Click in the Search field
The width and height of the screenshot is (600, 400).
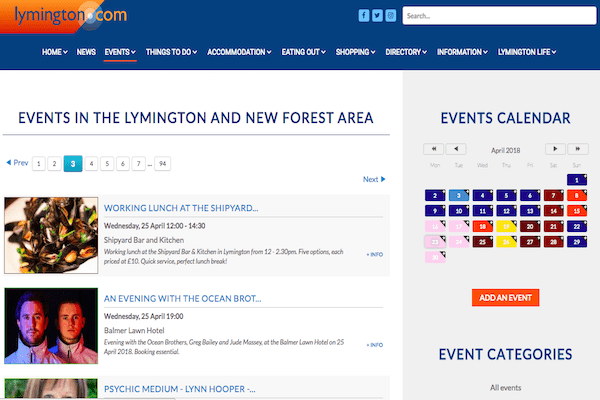point(499,16)
